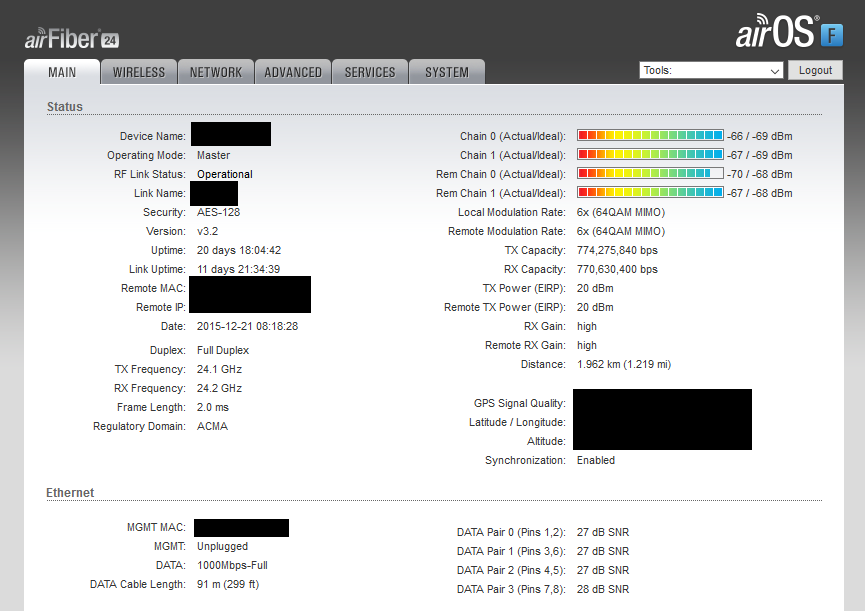Click the Distance value 1.962 km
The image size is (865, 611).
(x=624, y=365)
